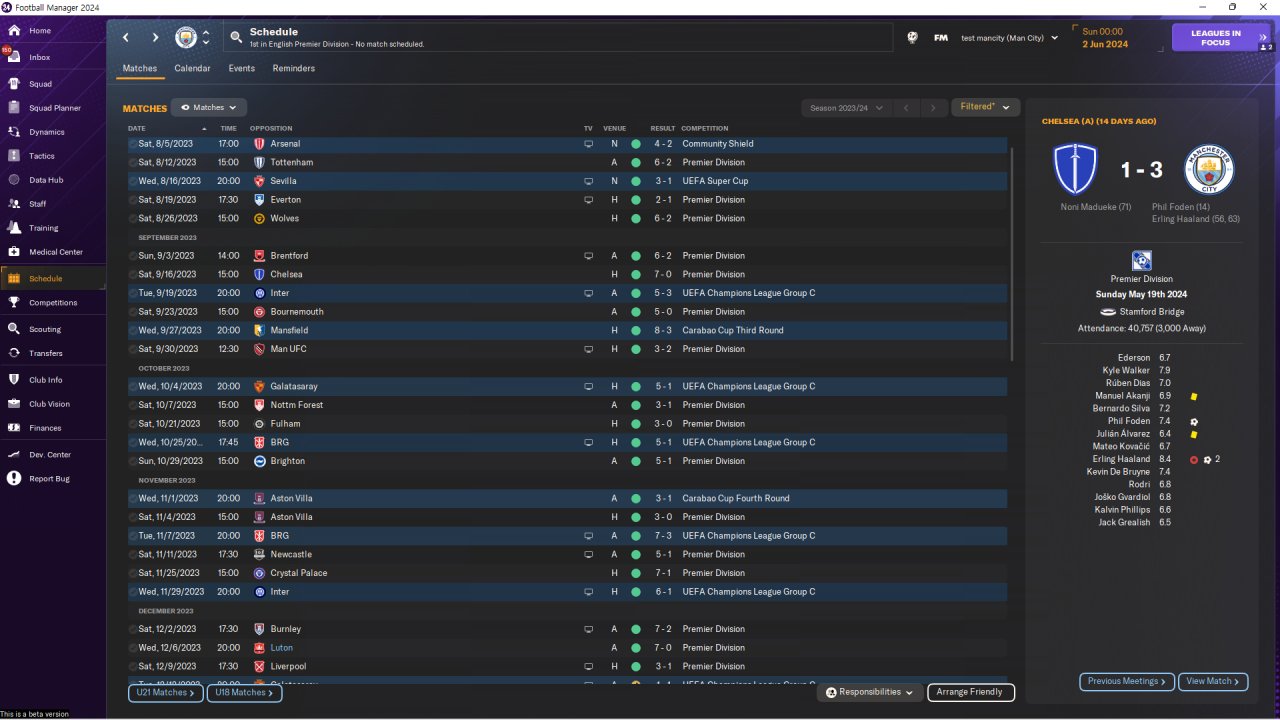
Task: Select the Tactics sidebar icon
Action: 14,156
